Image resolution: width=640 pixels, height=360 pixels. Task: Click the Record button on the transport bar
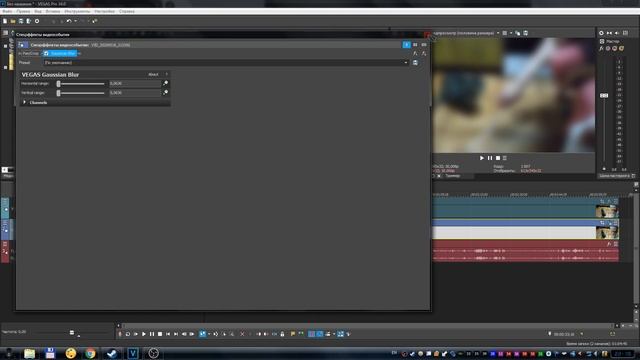click(120, 334)
